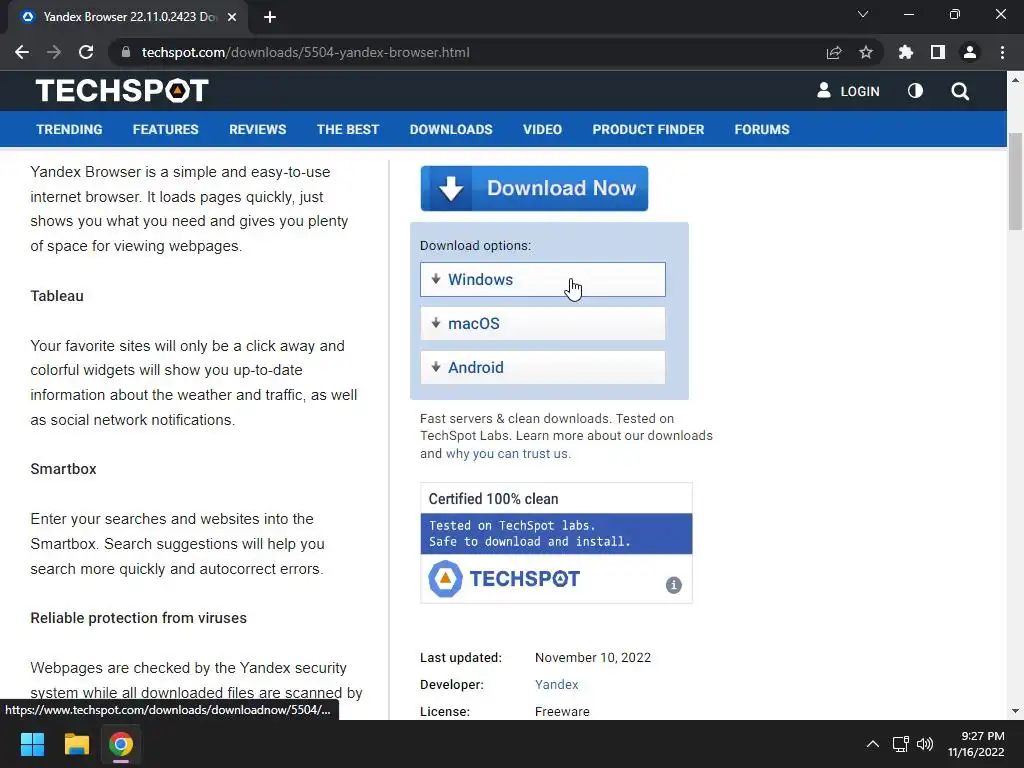Open the REVIEWS section
1024x768 pixels.
click(x=257, y=129)
